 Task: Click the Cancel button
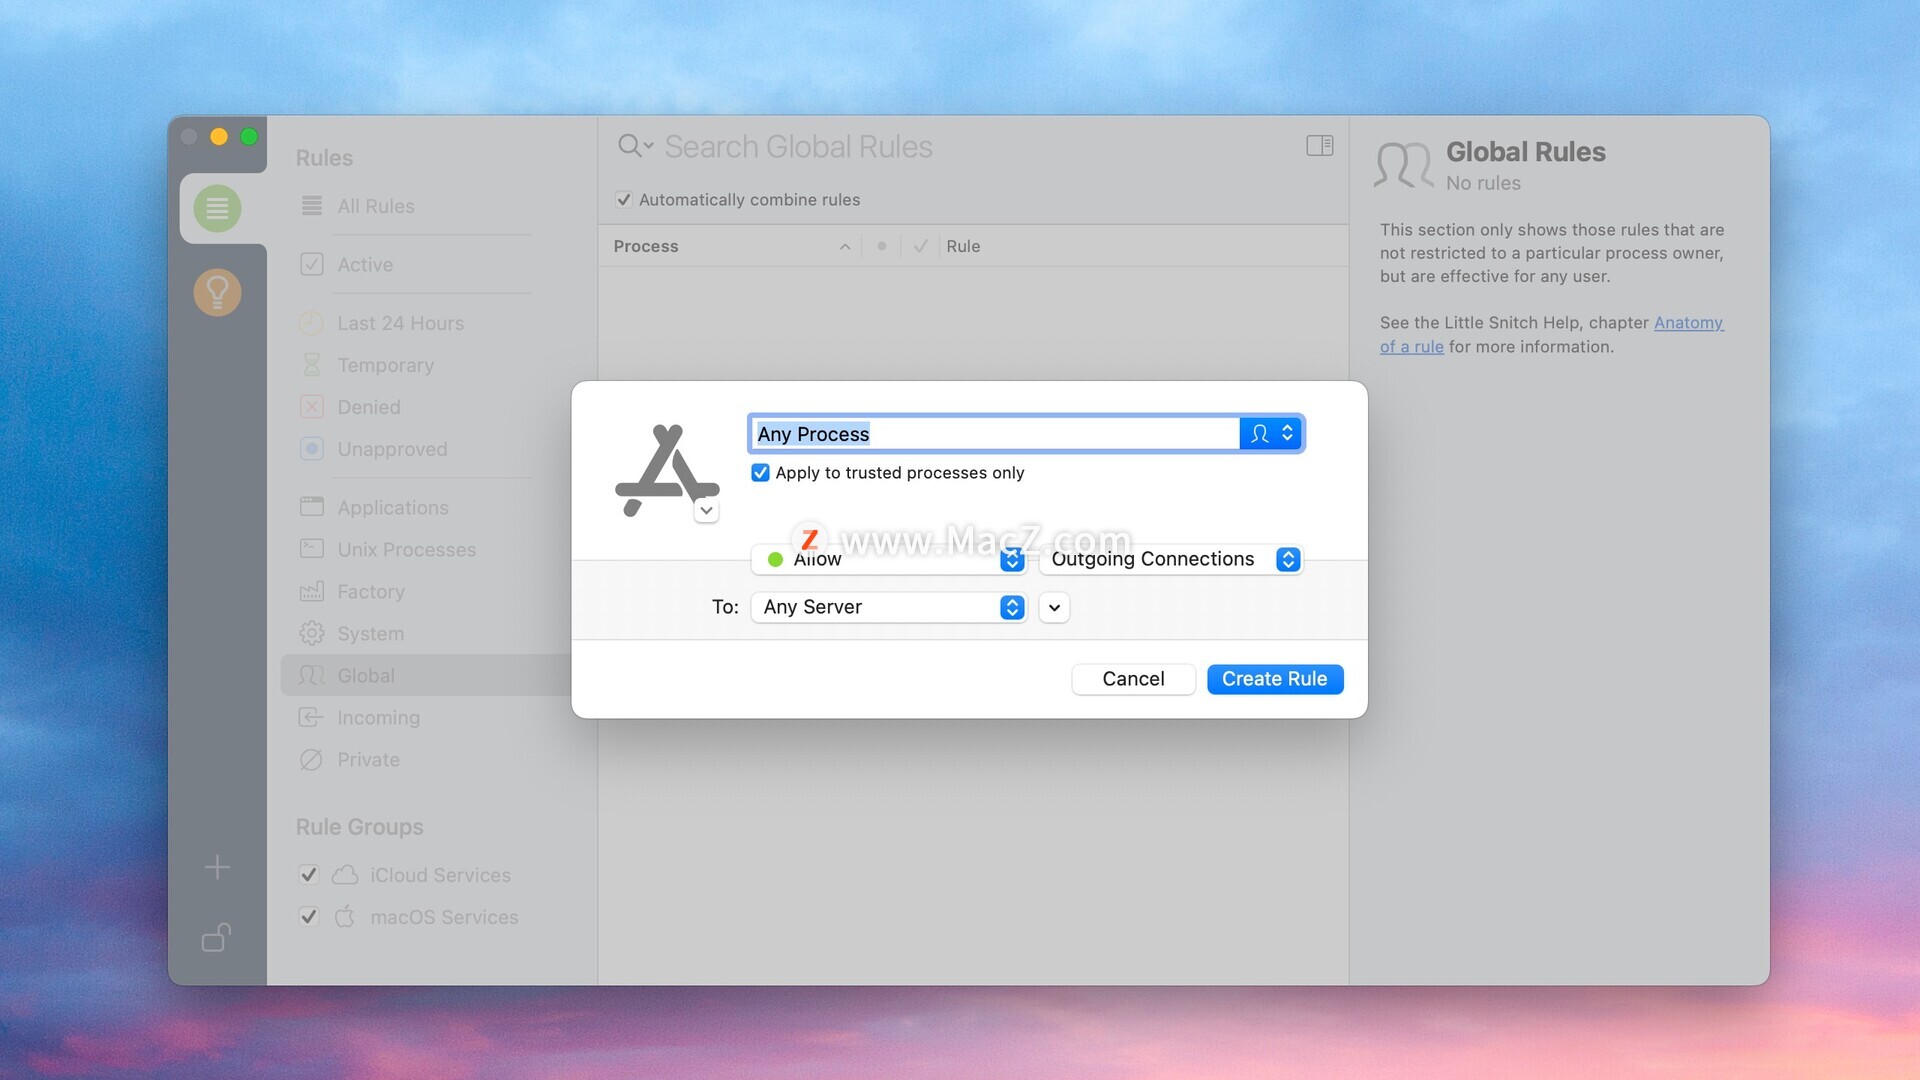1133,679
